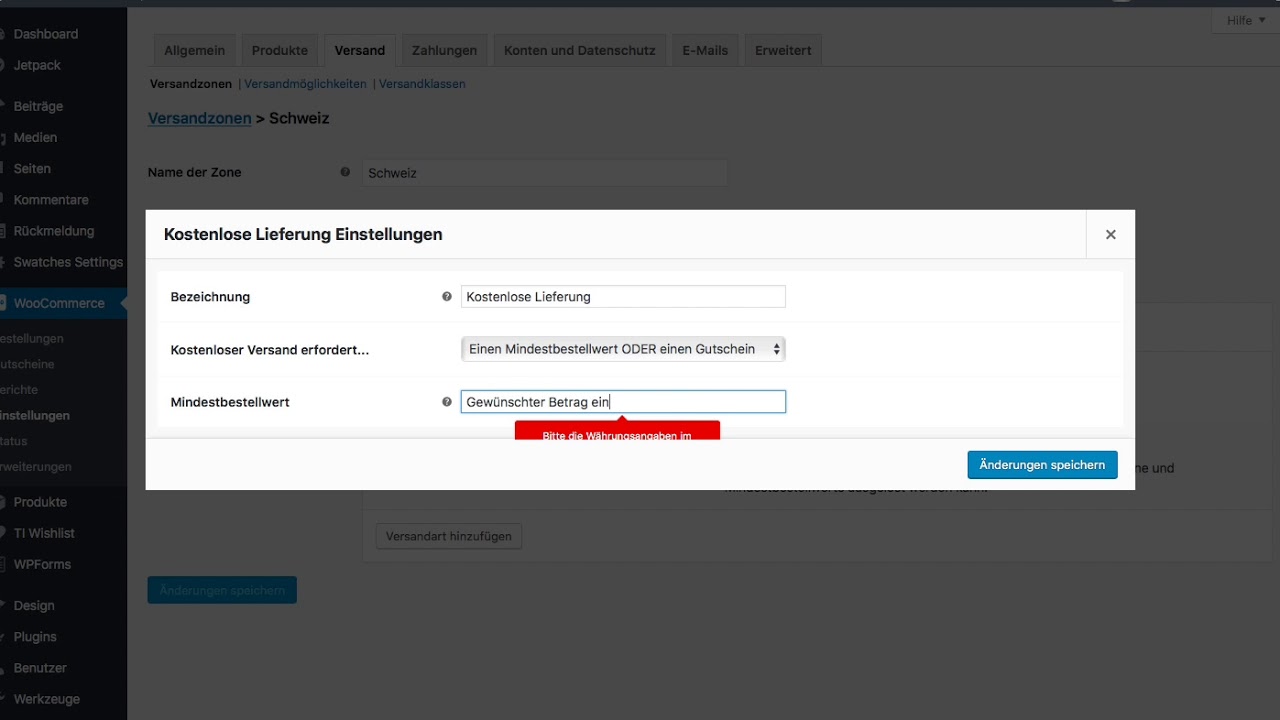Go back via Versandzonen breadcrumb link

pos(200,118)
